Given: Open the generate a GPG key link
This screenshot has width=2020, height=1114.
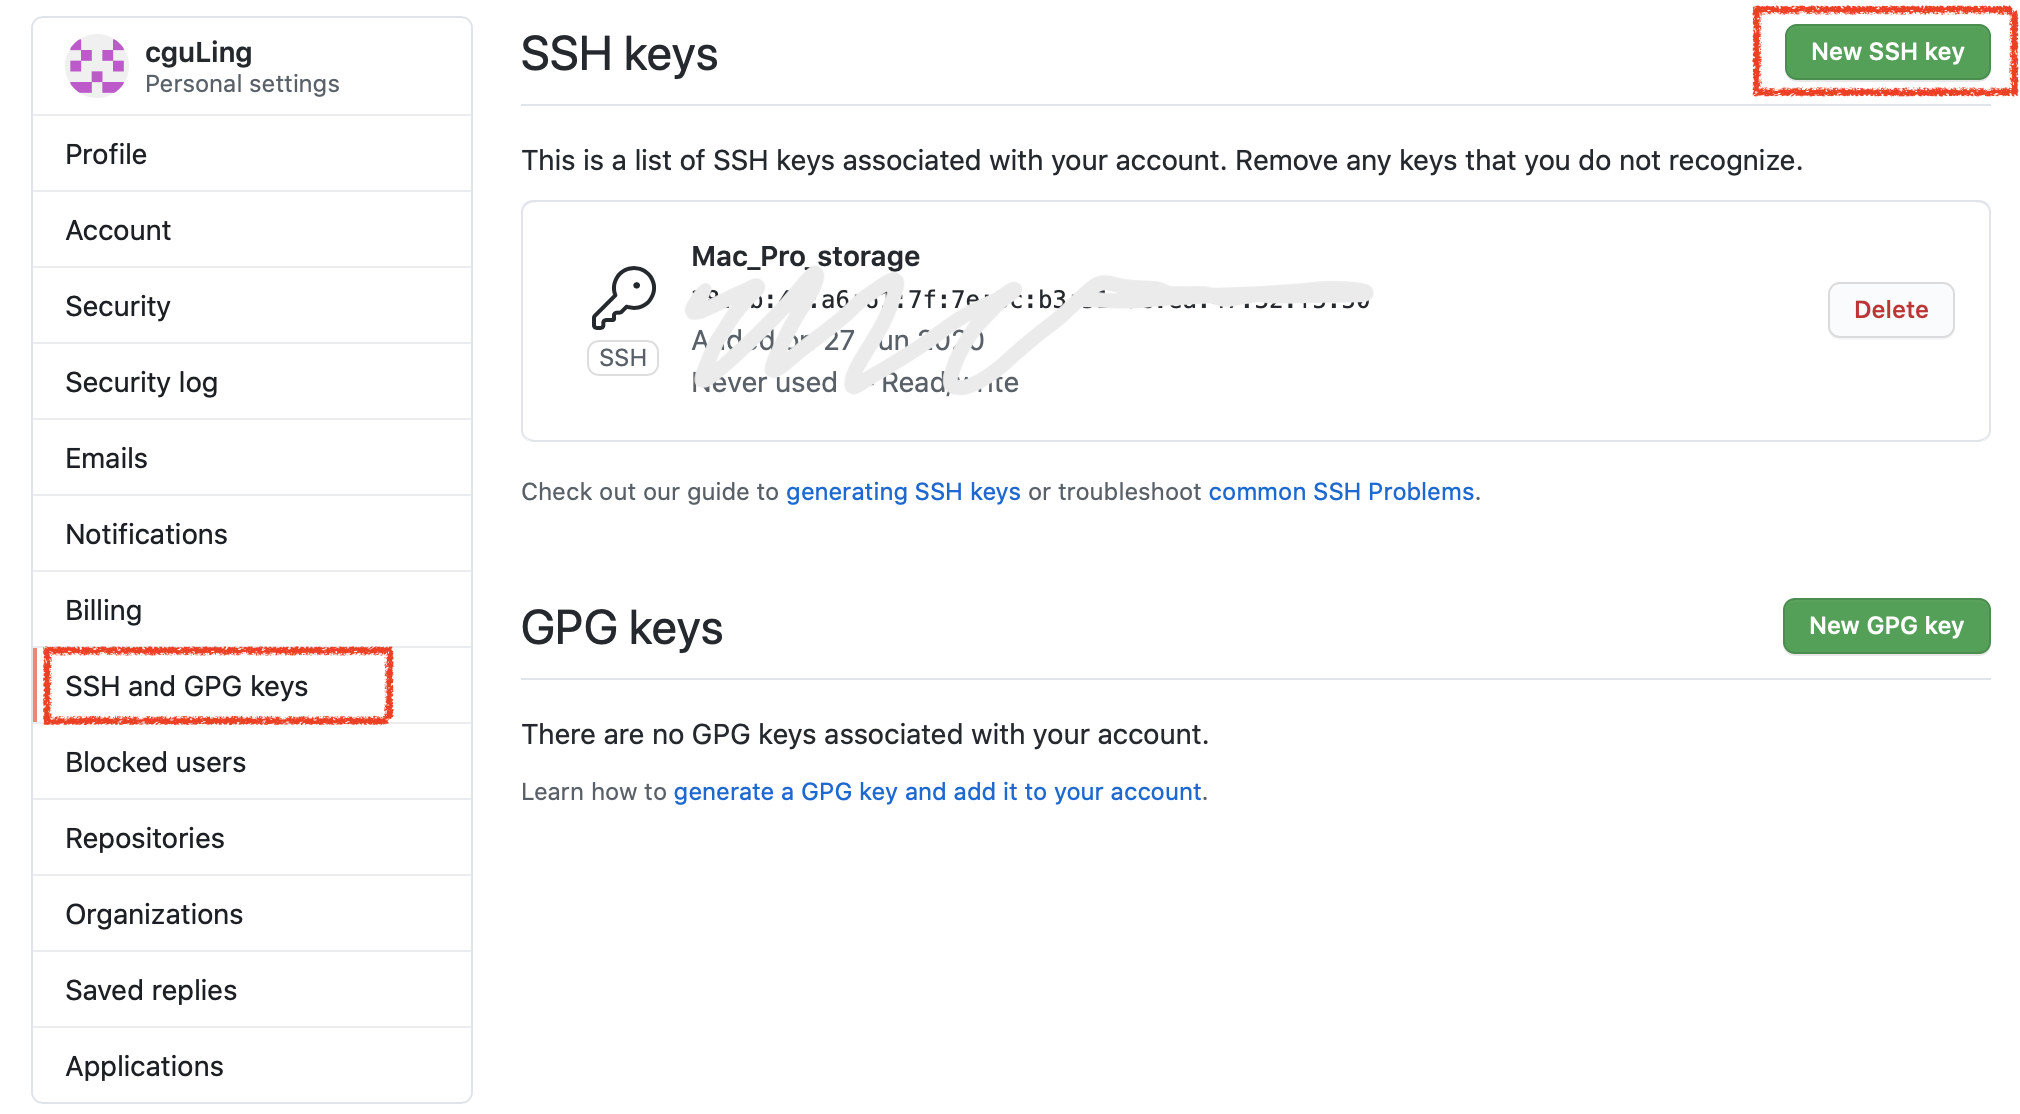Looking at the screenshot, I should click(x=937, y=792).
